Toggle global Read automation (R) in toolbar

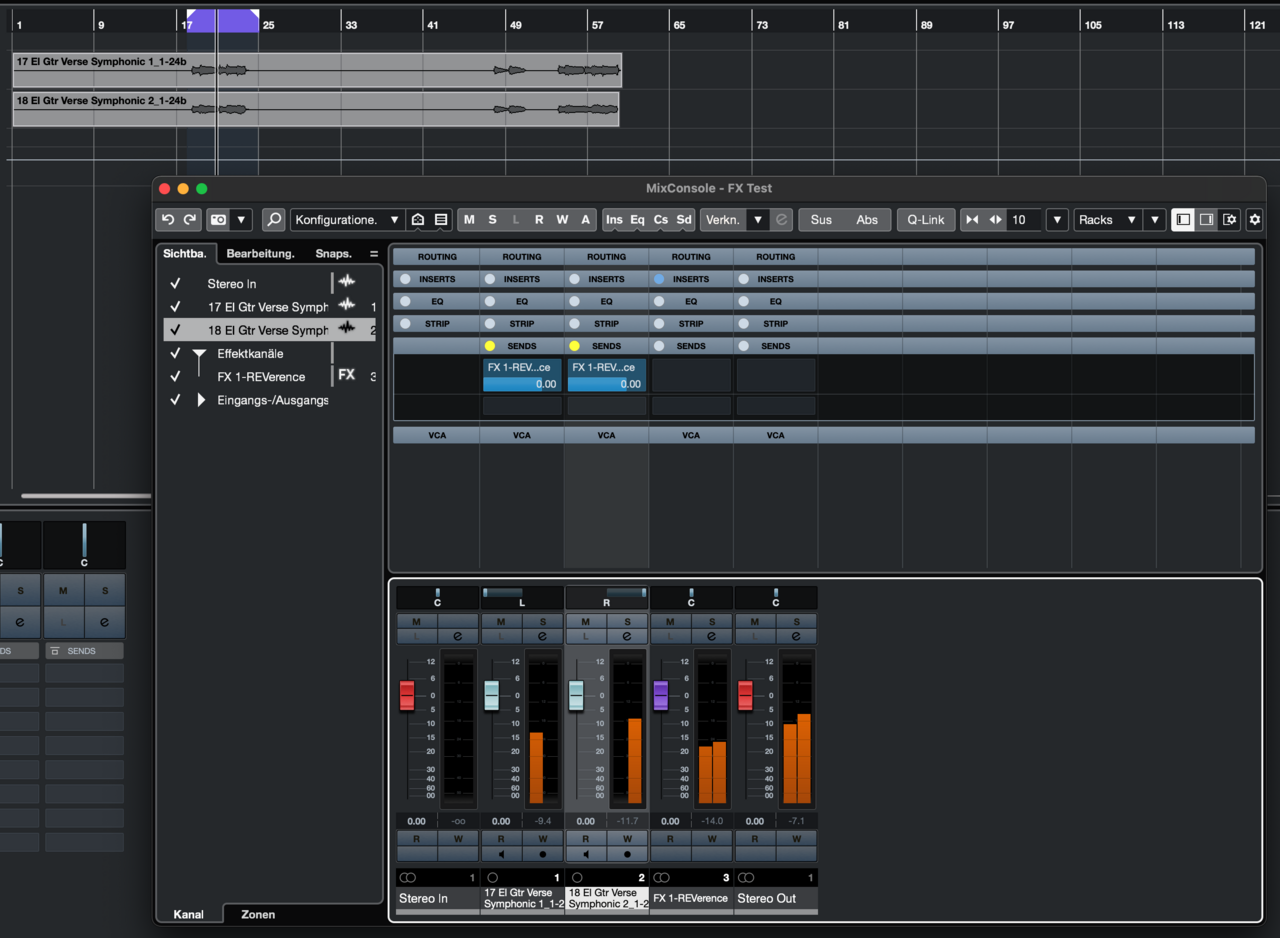click(x=539, y=220)
